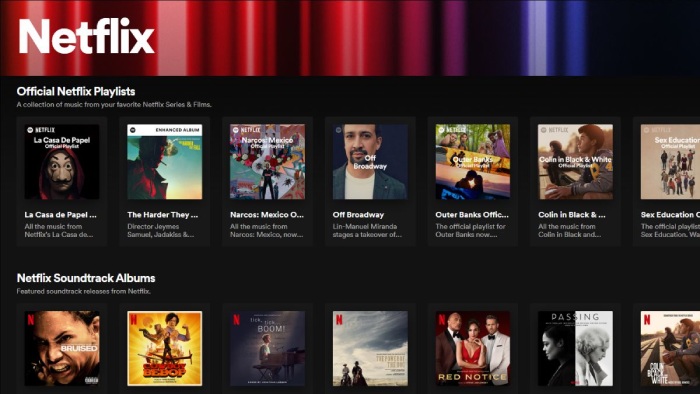This screenshot has height=394, width=700.
Task: Click description 'Lin-Manuel Miranda stages a takeover'
Action: [x=367, y=230]
